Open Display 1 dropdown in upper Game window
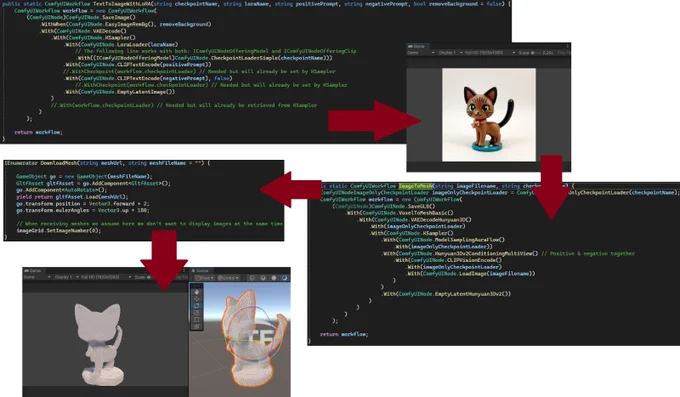Viewport: 680px width, 397px height. point(450,52)
